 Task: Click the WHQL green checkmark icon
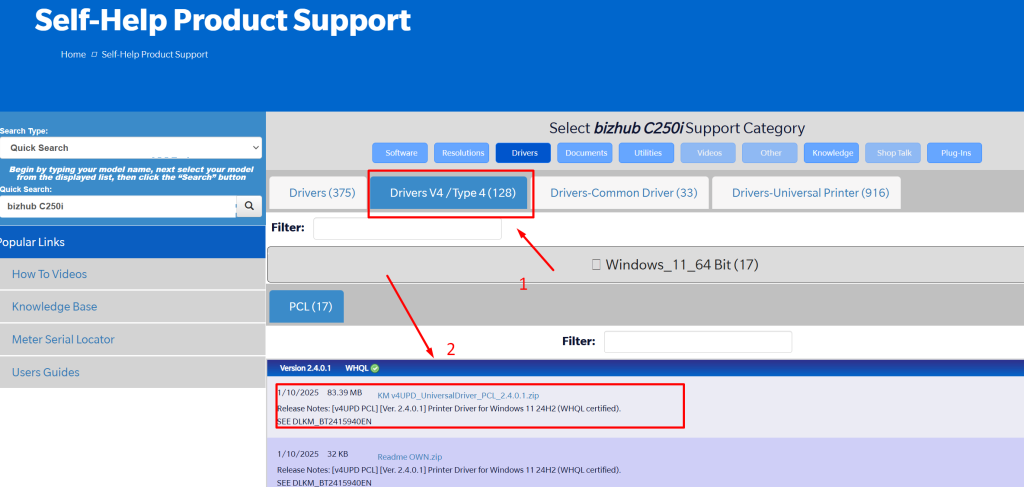375,368
